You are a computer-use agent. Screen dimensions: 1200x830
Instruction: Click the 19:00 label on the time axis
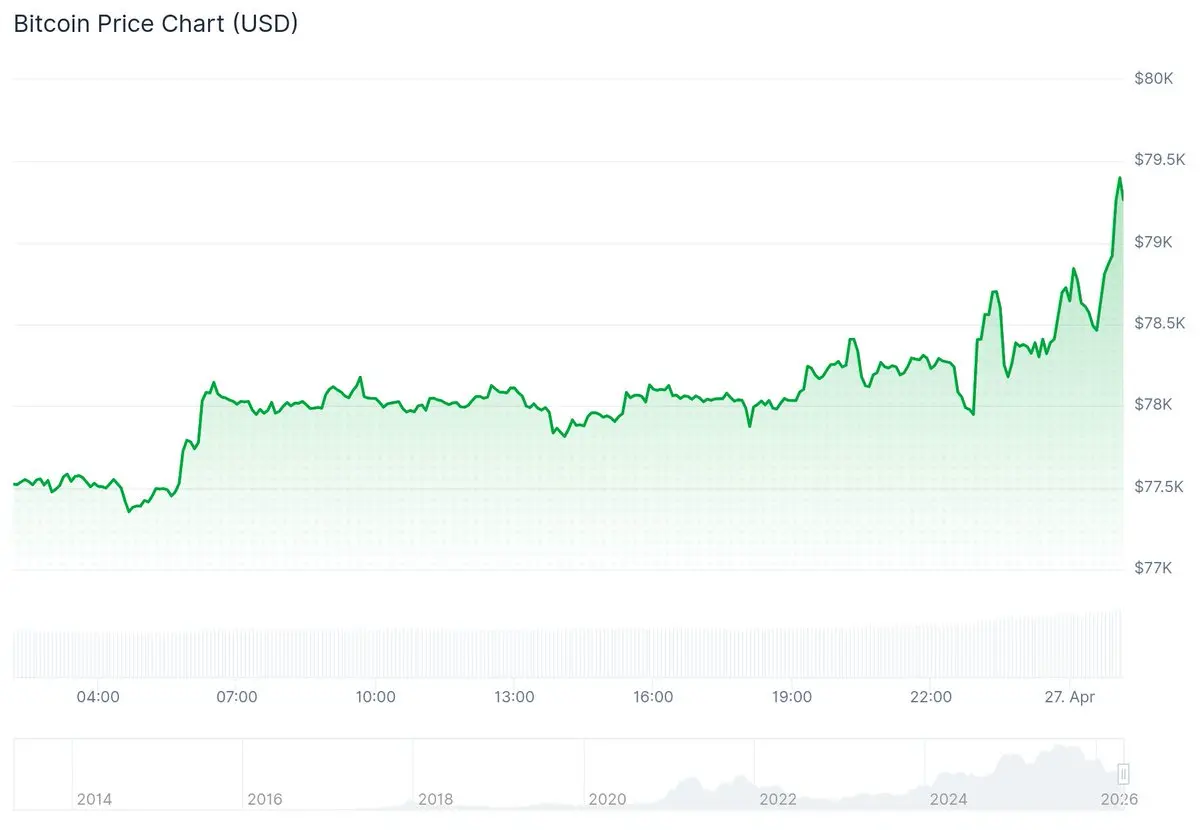coord(792,697)
